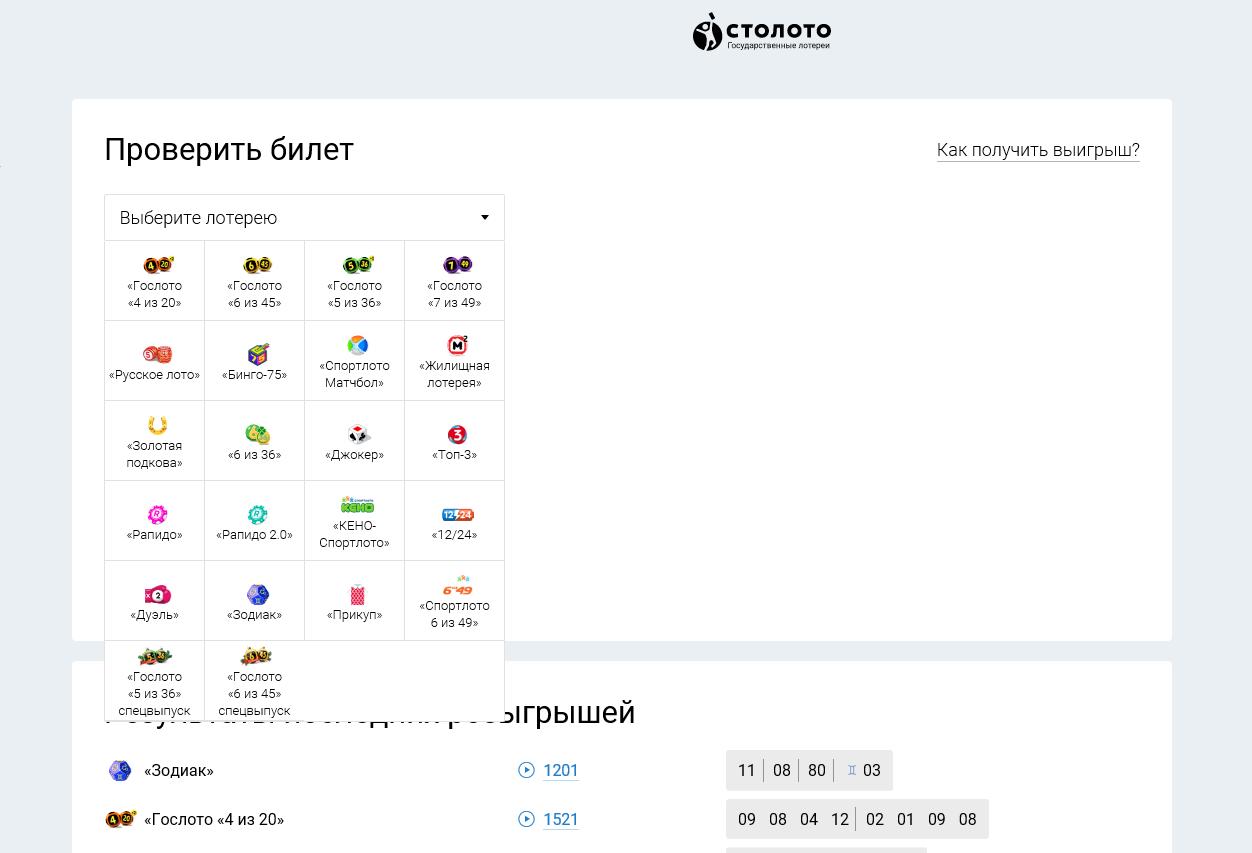Open draw 1521 results link
Image resolution: width=1252 pixels, height=853 pixels.
click(x=561, y=819)
